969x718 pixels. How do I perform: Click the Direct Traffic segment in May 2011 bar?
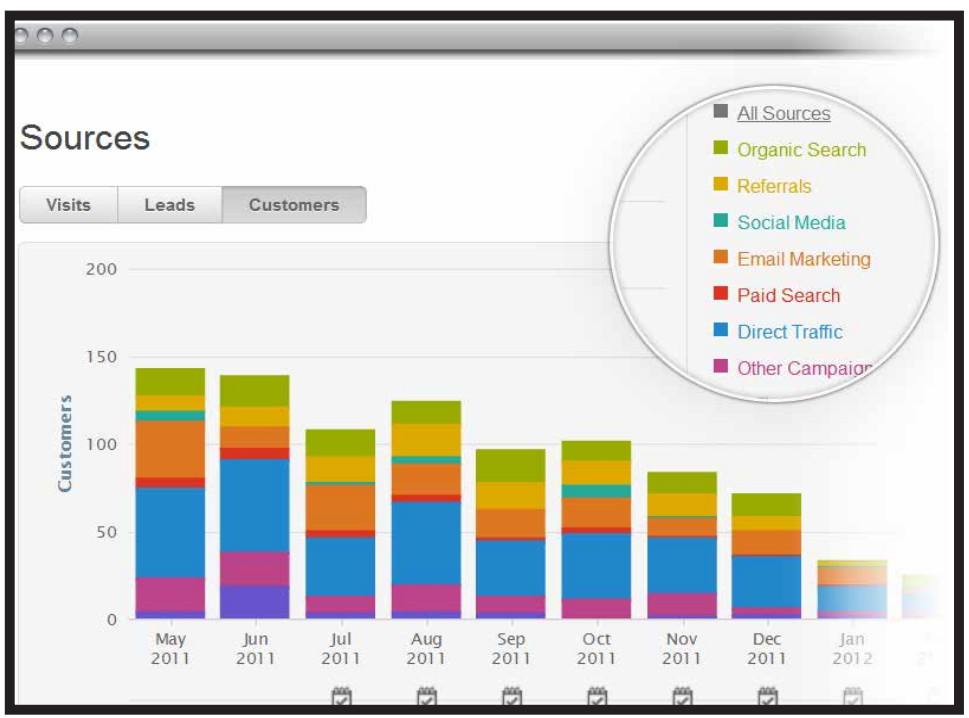171,533
